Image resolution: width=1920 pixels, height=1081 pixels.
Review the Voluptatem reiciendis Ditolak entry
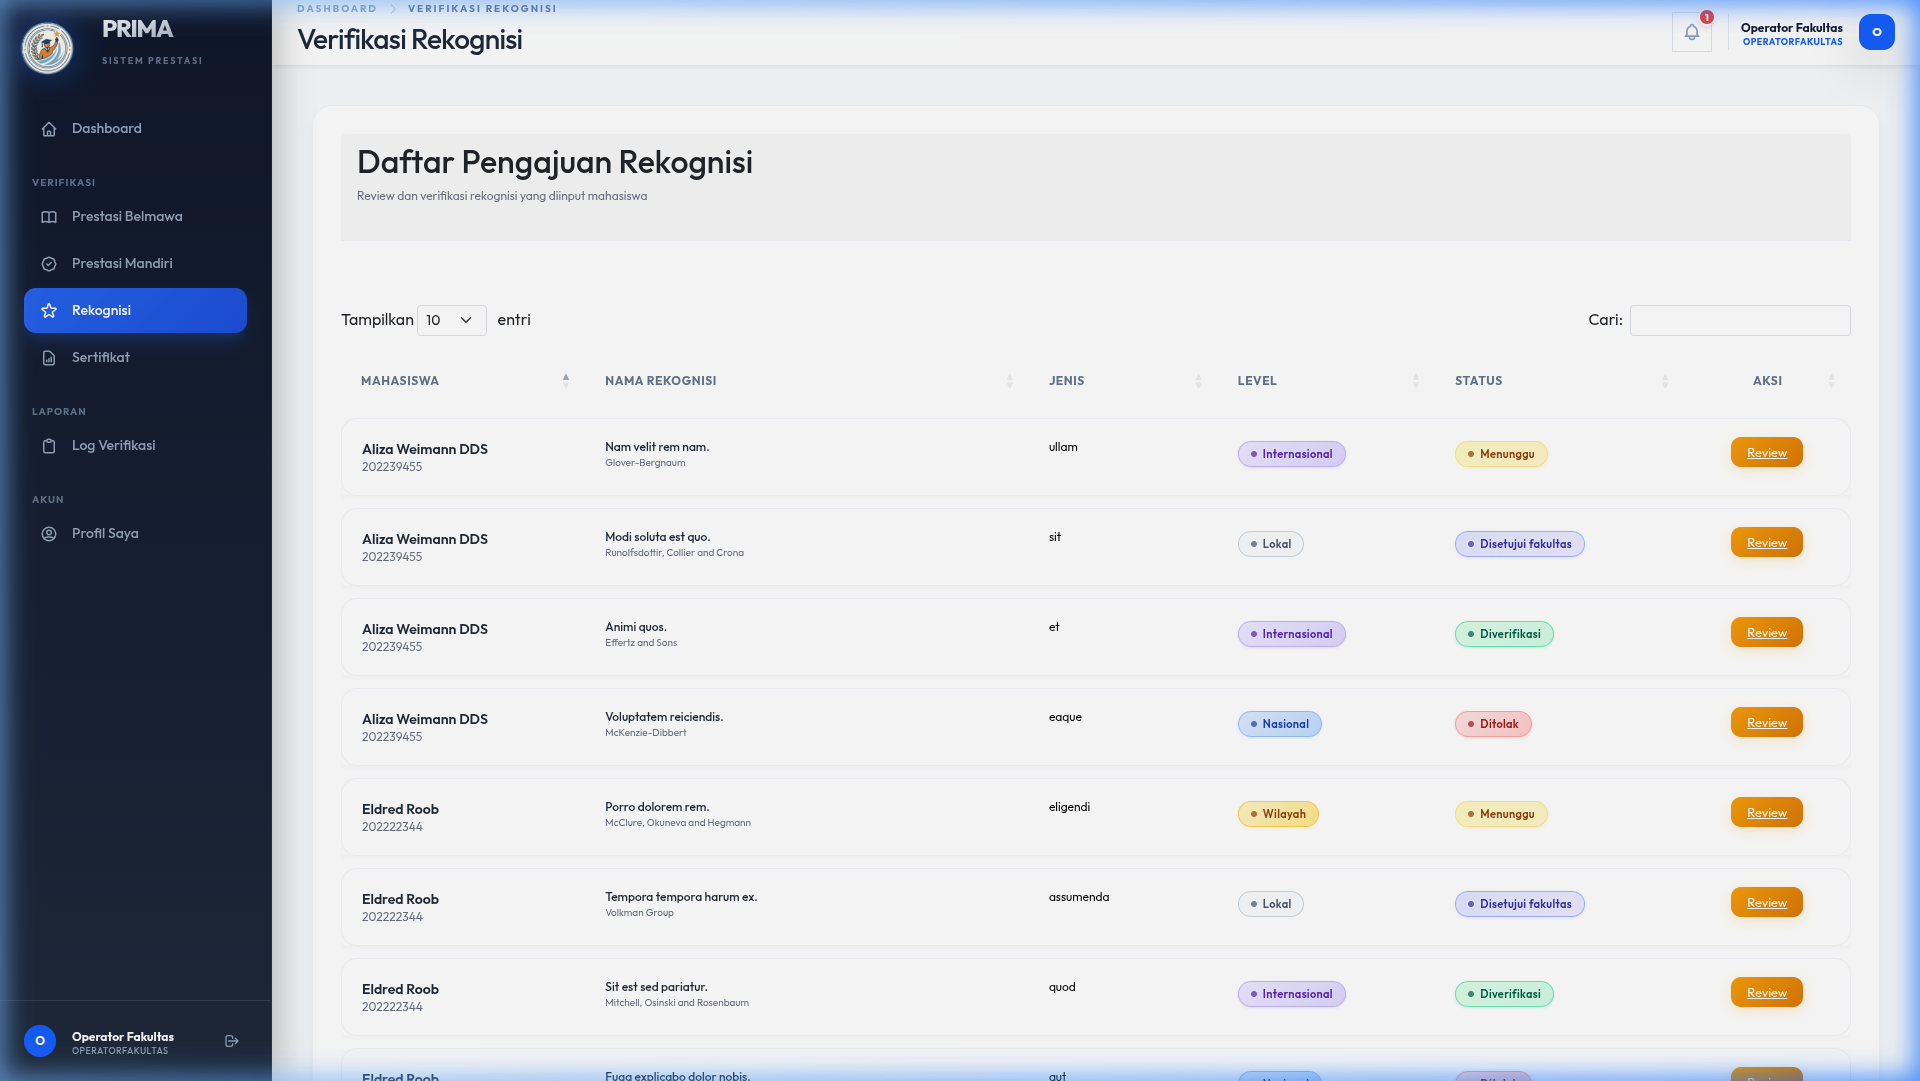coord(1766,723)
